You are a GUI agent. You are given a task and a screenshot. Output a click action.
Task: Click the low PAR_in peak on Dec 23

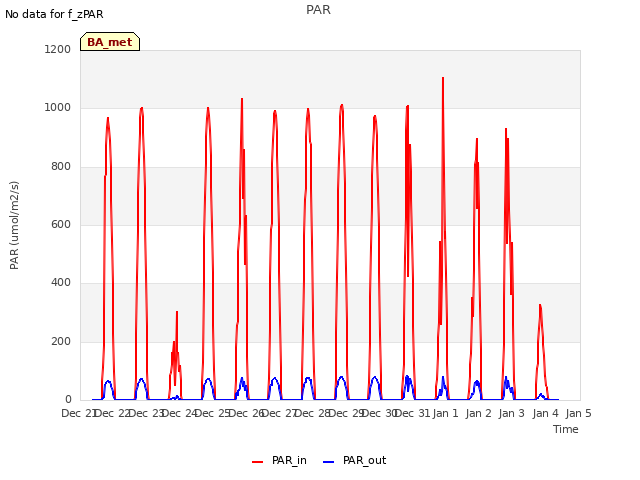[x=177, y=312]
